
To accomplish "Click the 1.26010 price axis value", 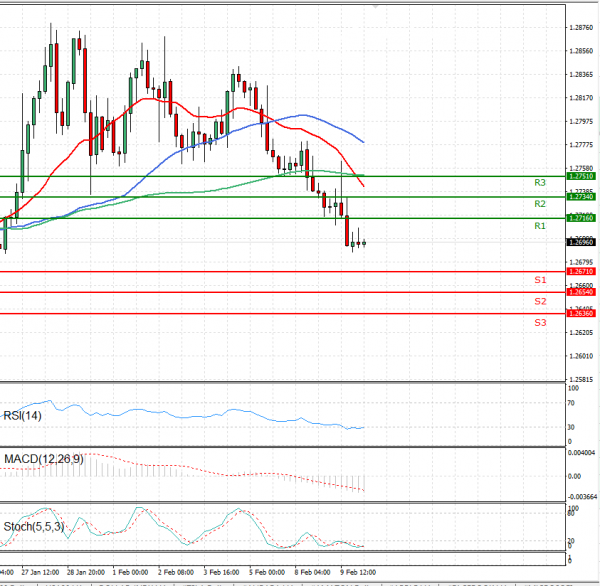I will tap(581, 356).
